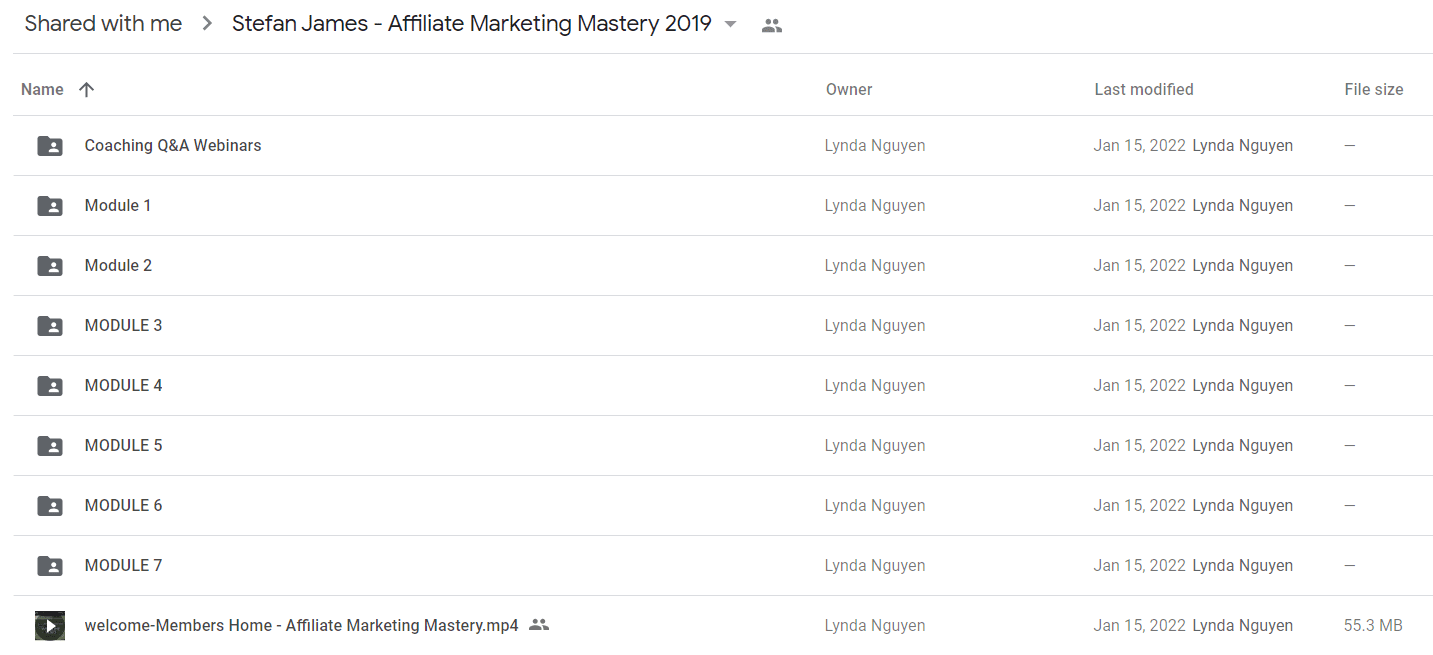Select the Module 2 folder icon
The image size is (1433, 655).
click(x=50, y=266)
